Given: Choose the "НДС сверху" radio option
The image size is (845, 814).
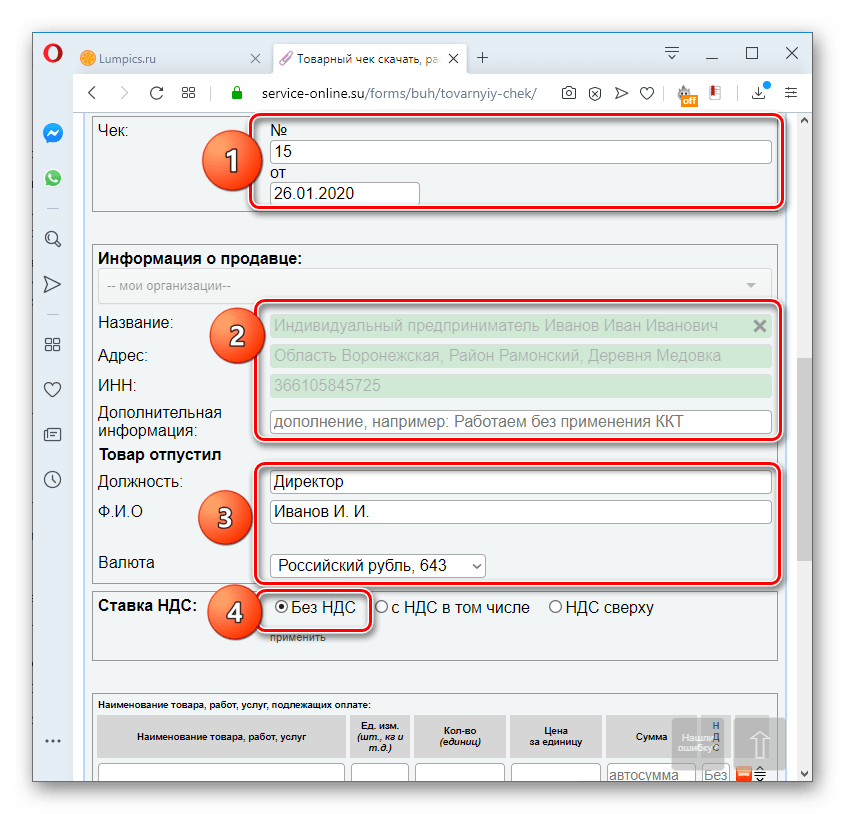Looking at the screenshot, I should [x=556, y=607].
